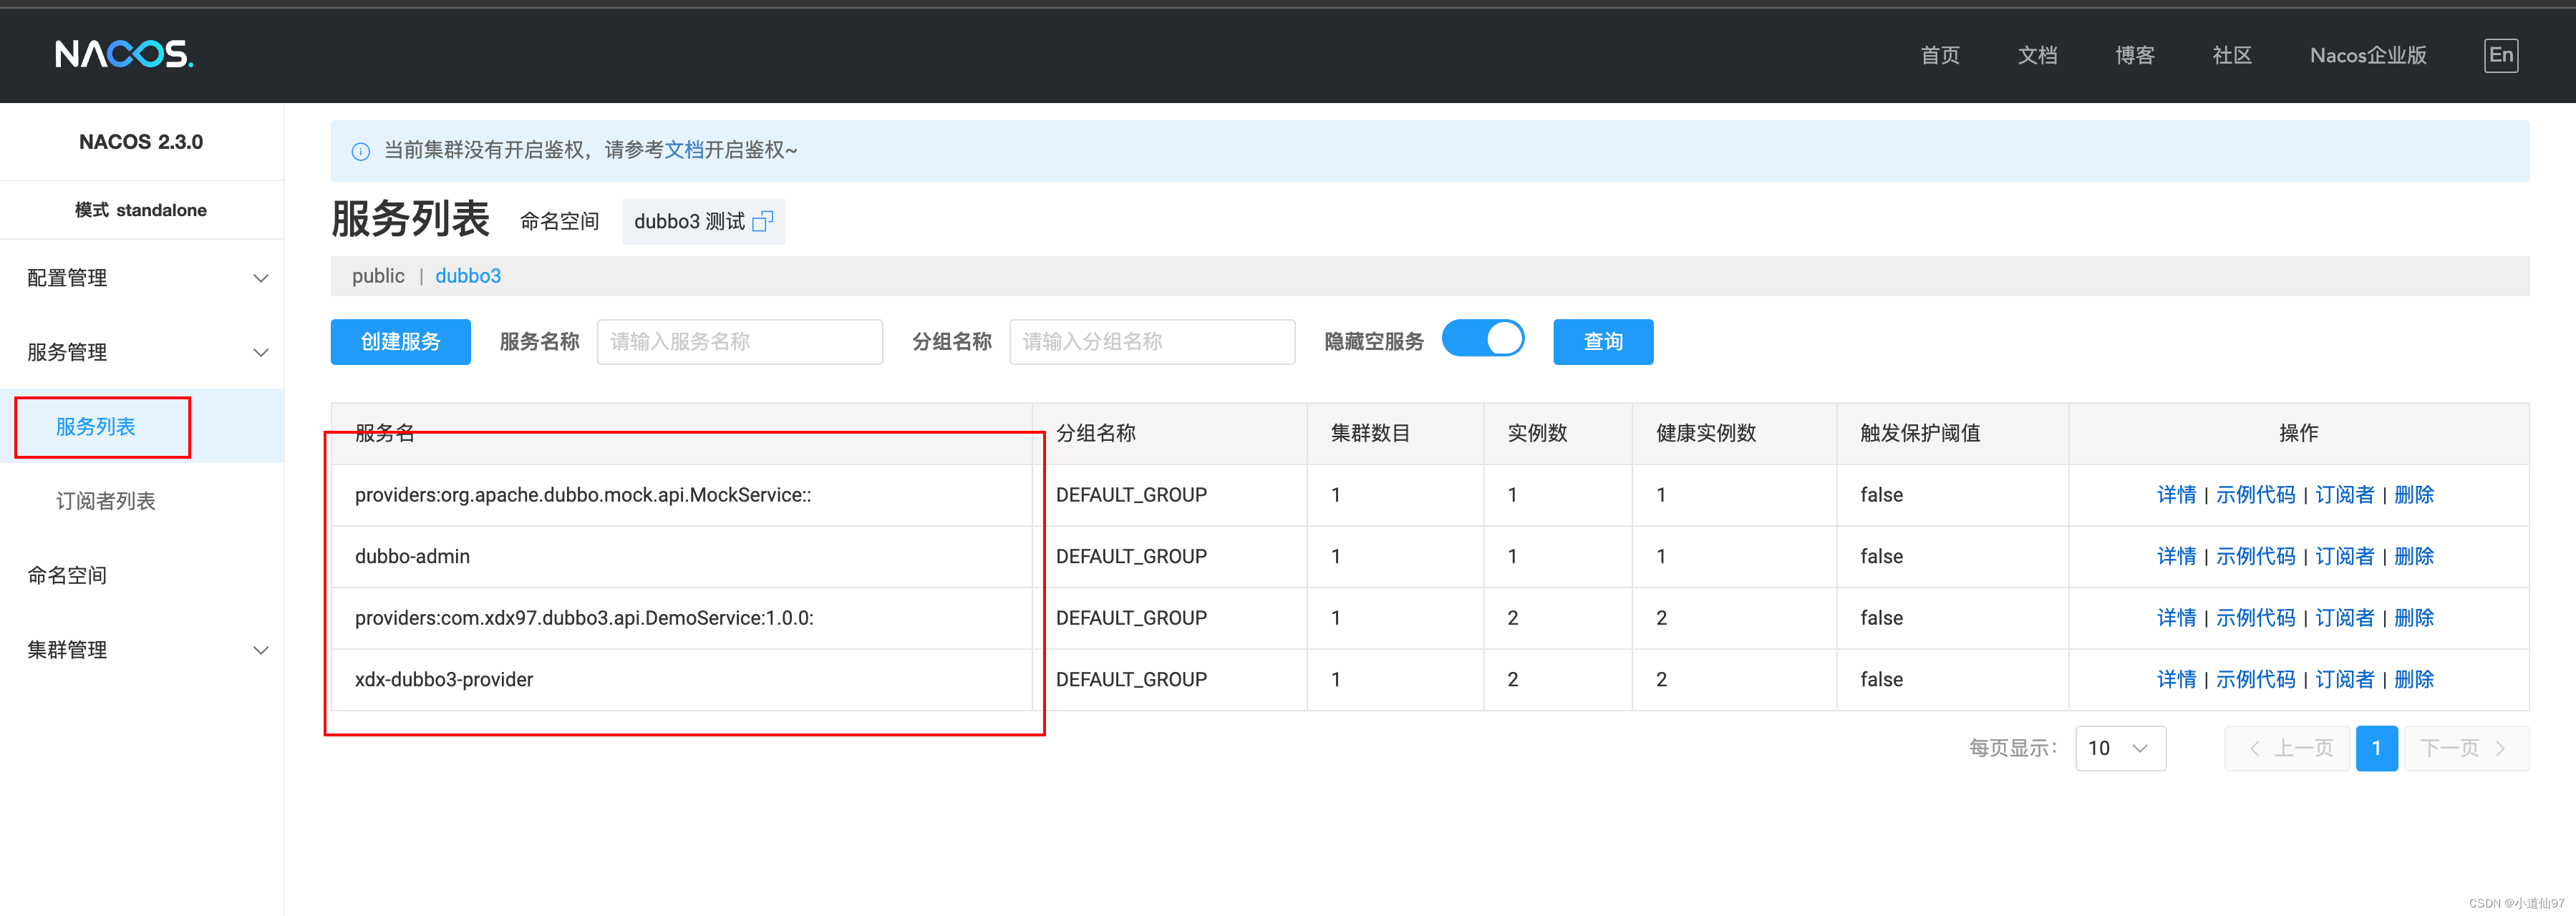Switch to the public namespace tab
The width and height of the screenshot is (2576, 916).
point(378,276)
